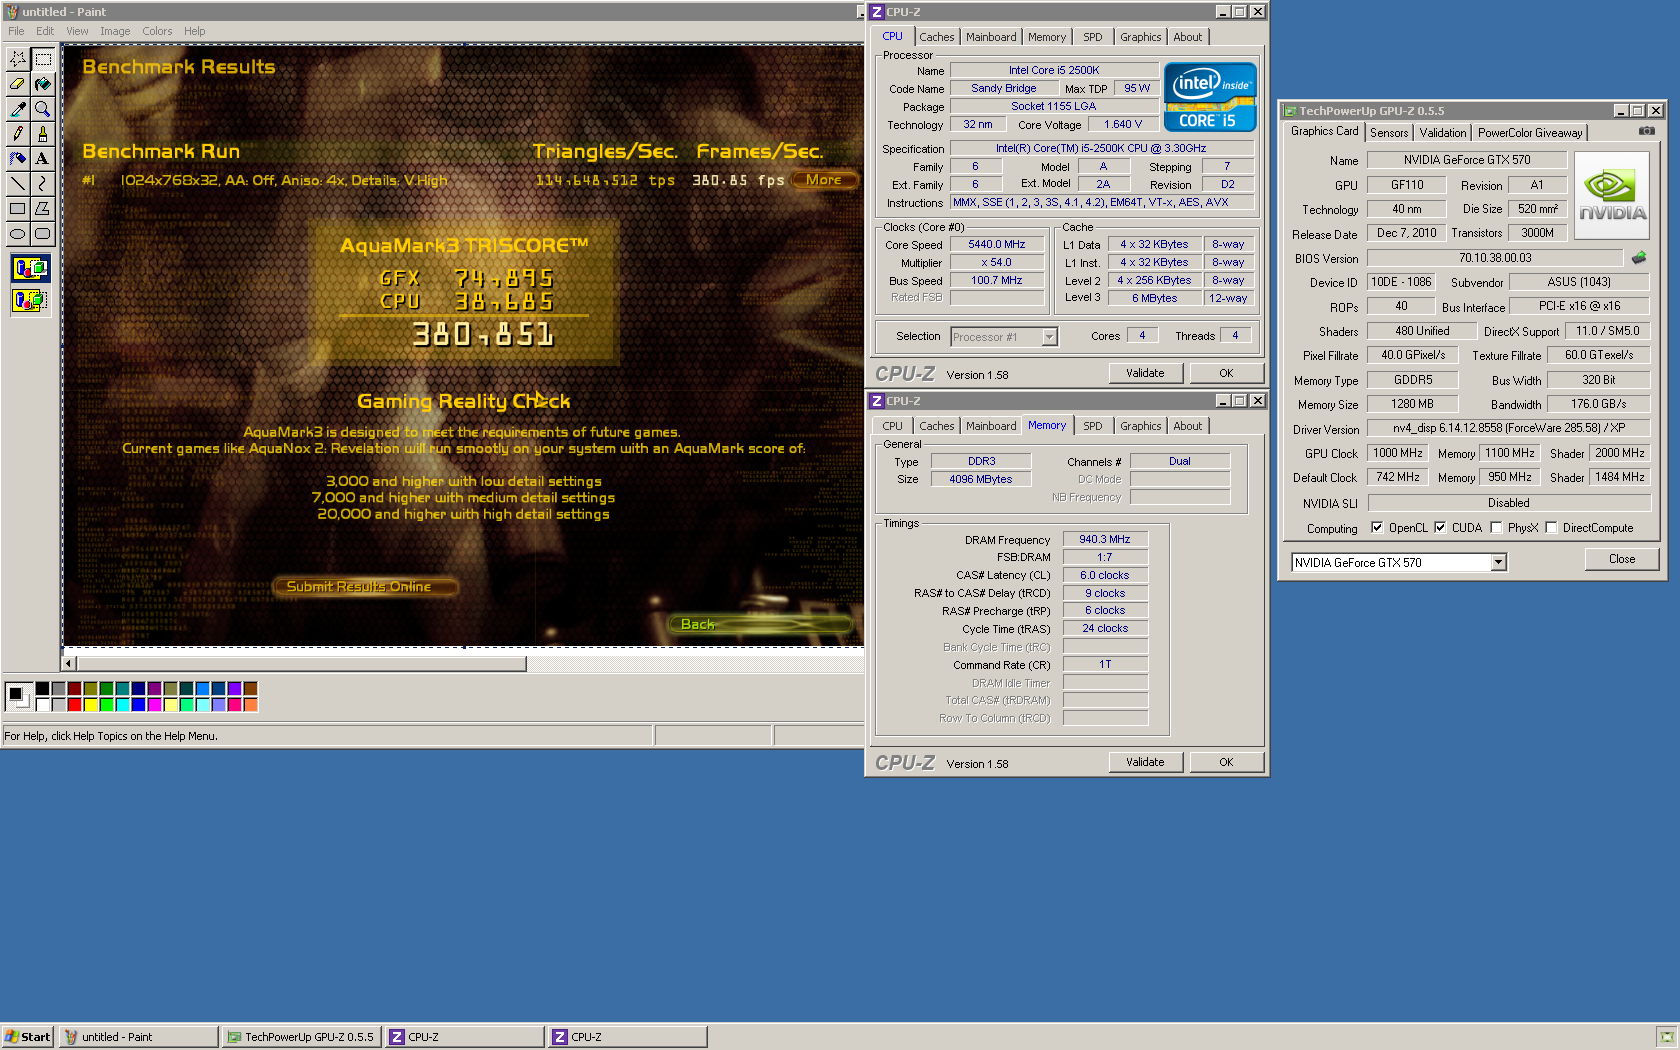
Task: Switch to Caches tab in top CPU-Z window
Action: (937, 37)
